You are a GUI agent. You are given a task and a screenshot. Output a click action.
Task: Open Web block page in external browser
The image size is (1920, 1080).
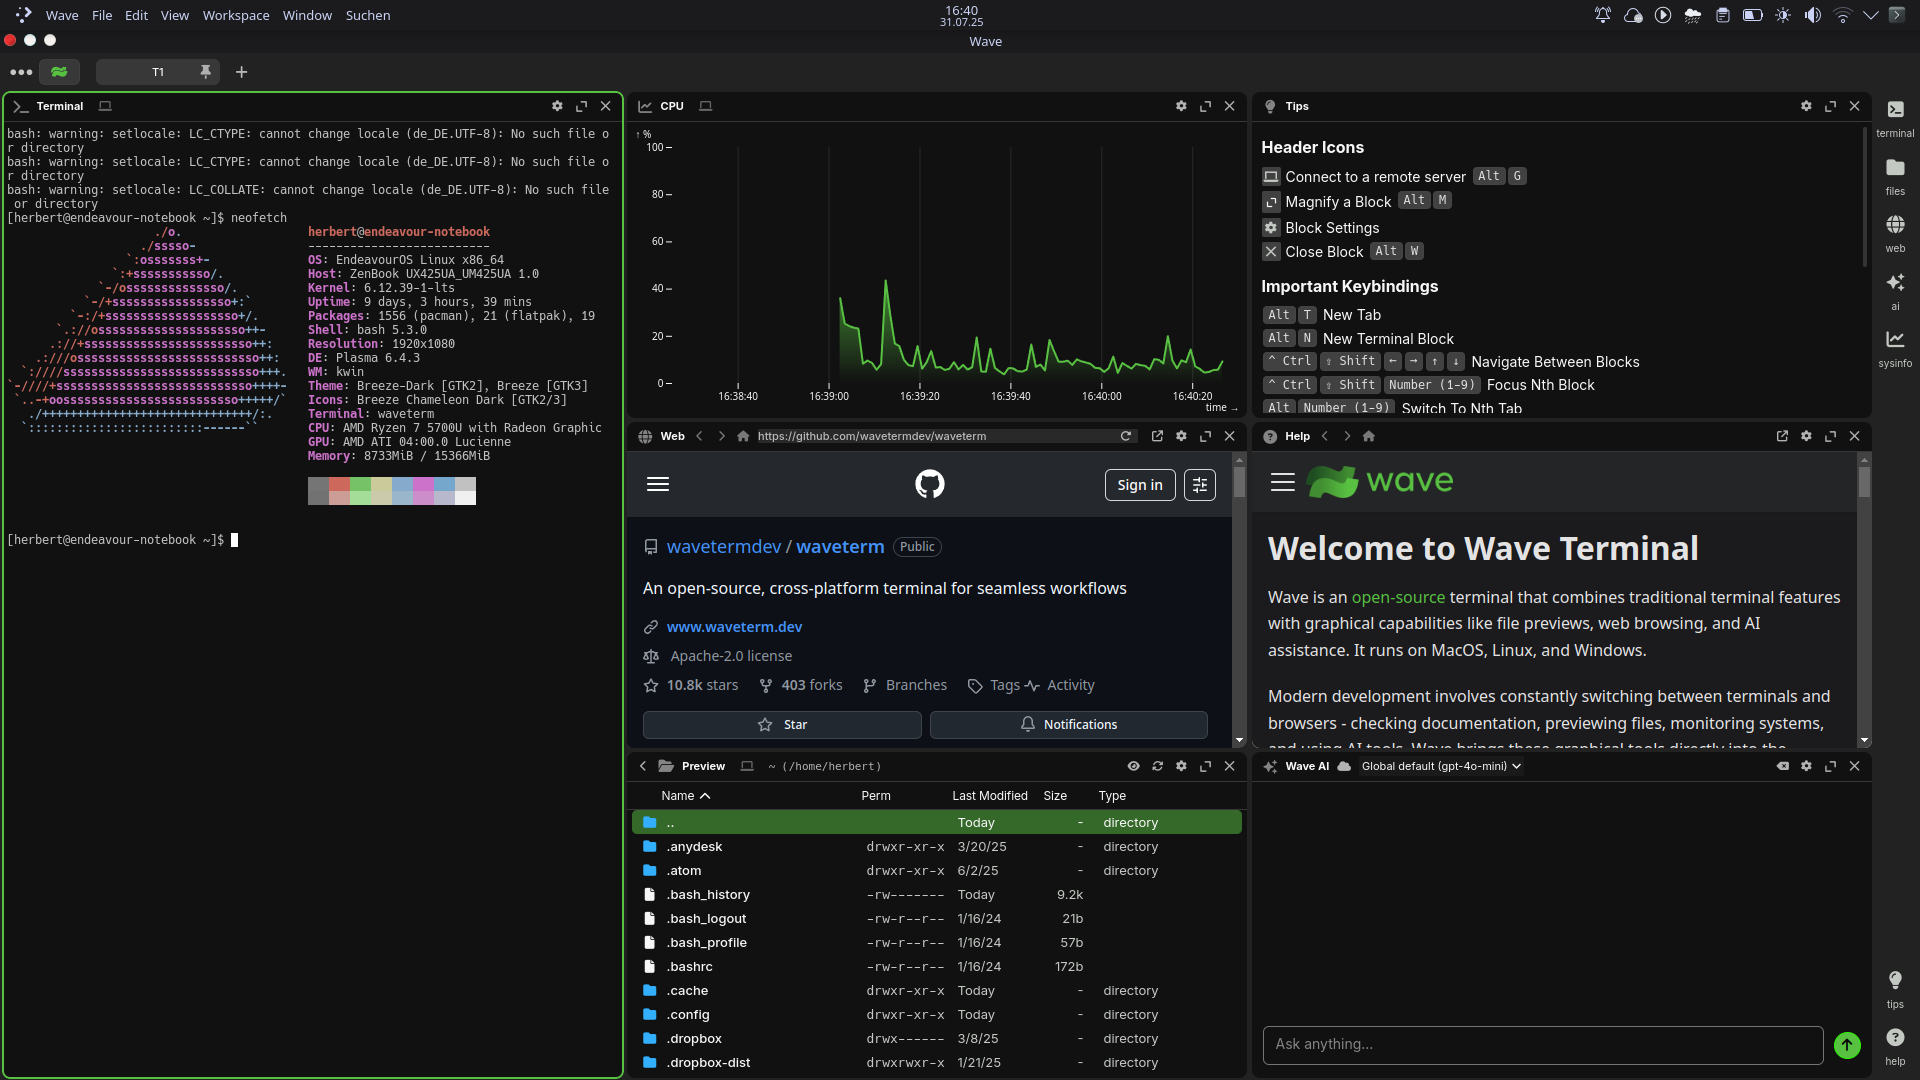coord(1157,436)
